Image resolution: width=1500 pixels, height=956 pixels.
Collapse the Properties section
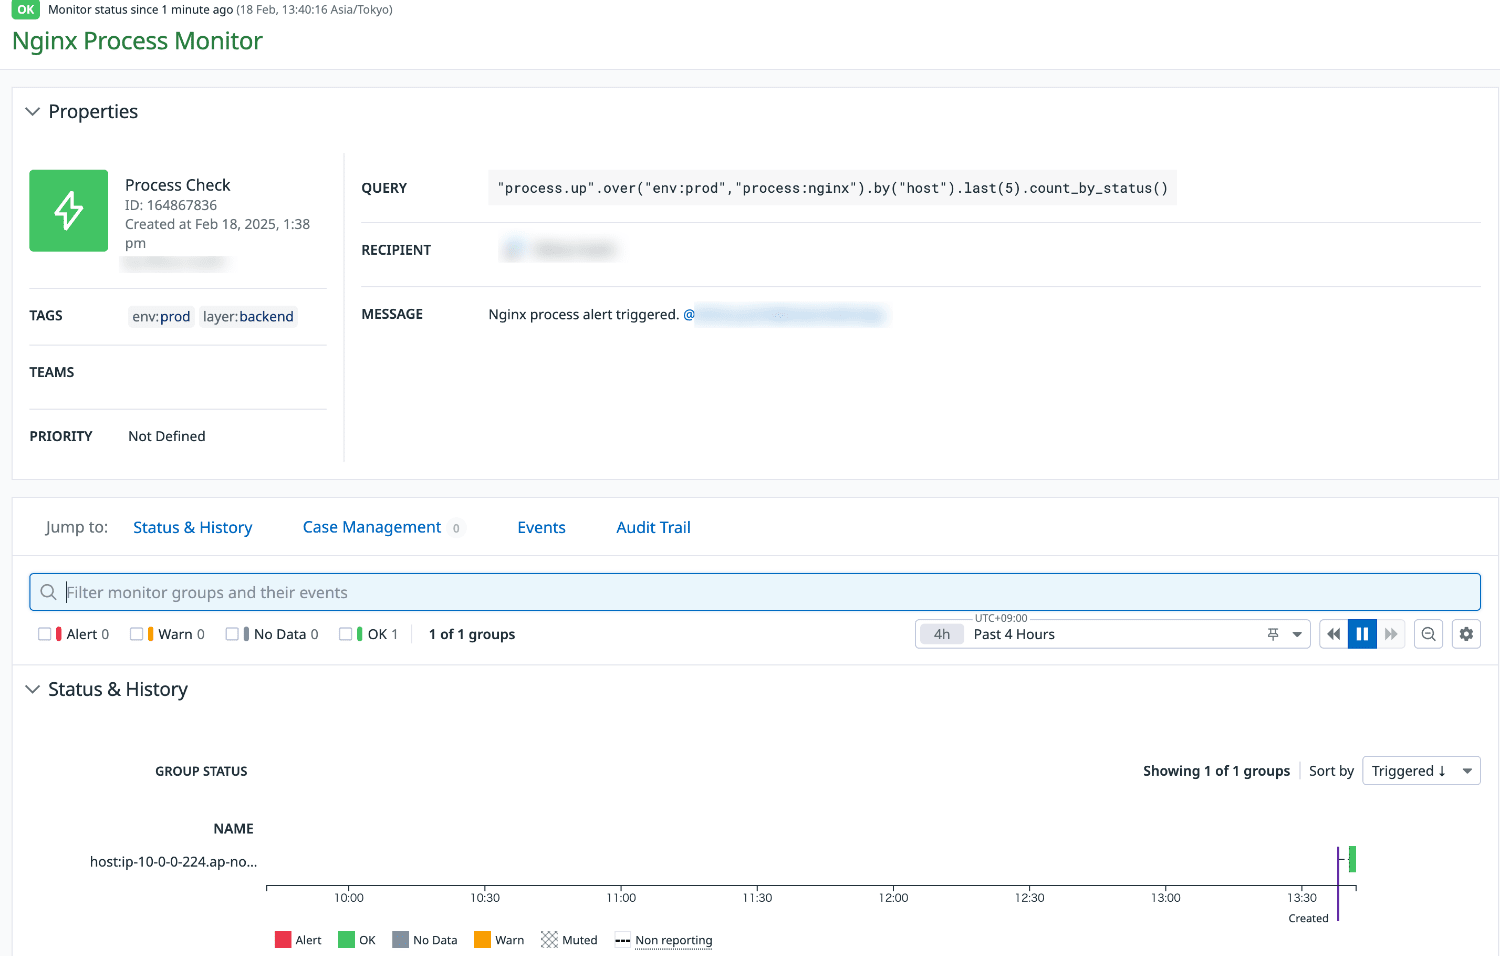(x=32, y=111)
